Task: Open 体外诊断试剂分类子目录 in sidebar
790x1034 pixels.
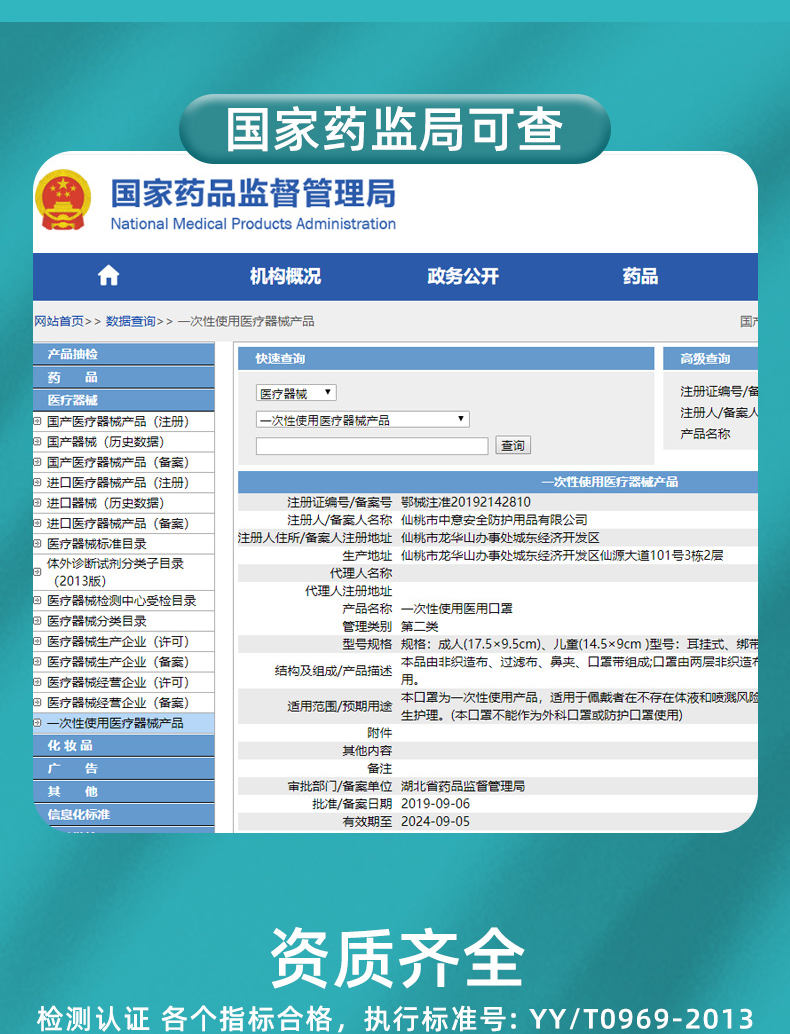Action: (115, 572)
